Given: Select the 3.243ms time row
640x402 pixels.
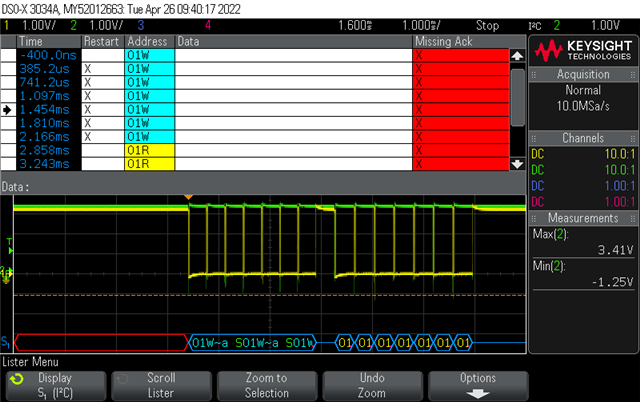Looking at the screenshot, I should point(49,164).
